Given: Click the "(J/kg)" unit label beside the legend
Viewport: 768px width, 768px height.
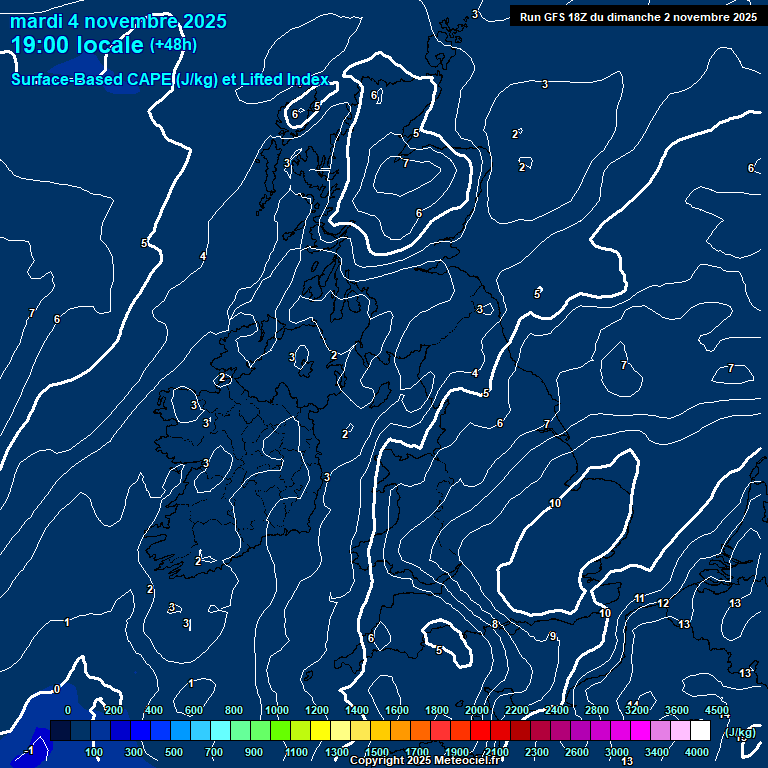Looking at the screenshot, I should coord(740,732).
